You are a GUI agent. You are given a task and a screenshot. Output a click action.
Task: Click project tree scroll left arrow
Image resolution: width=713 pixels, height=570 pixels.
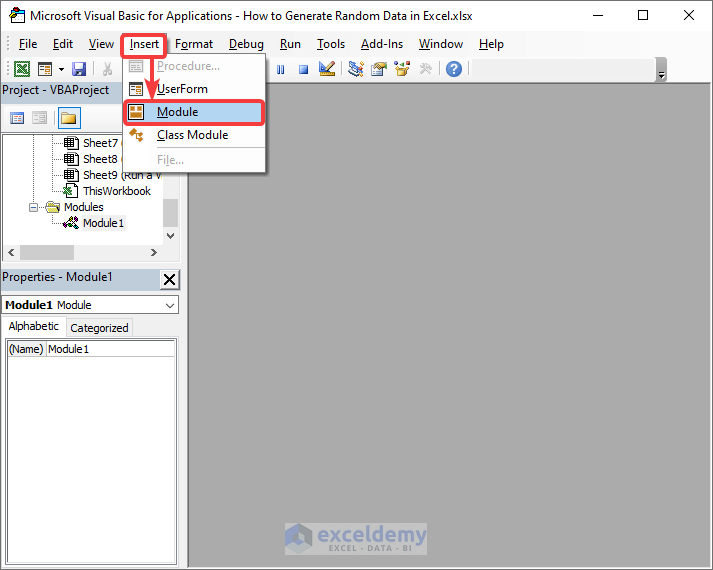pos(11,252)
